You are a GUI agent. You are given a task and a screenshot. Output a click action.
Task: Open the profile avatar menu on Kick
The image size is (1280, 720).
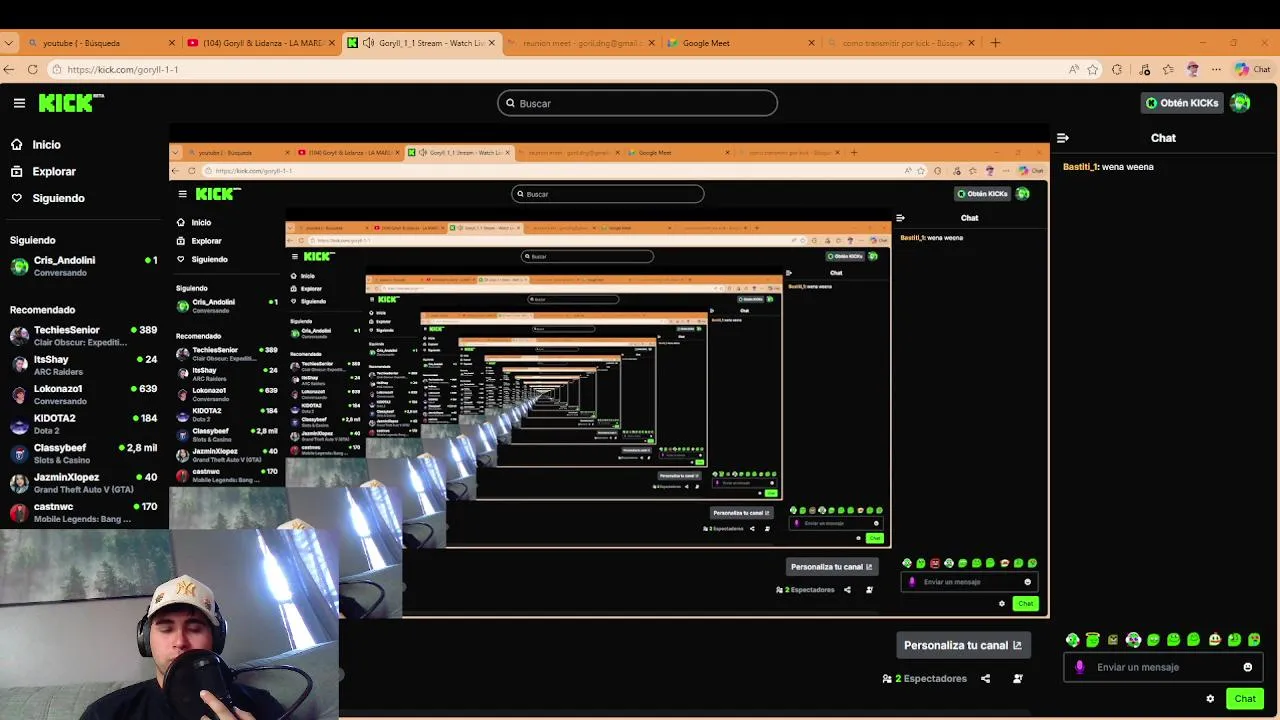1240,102
